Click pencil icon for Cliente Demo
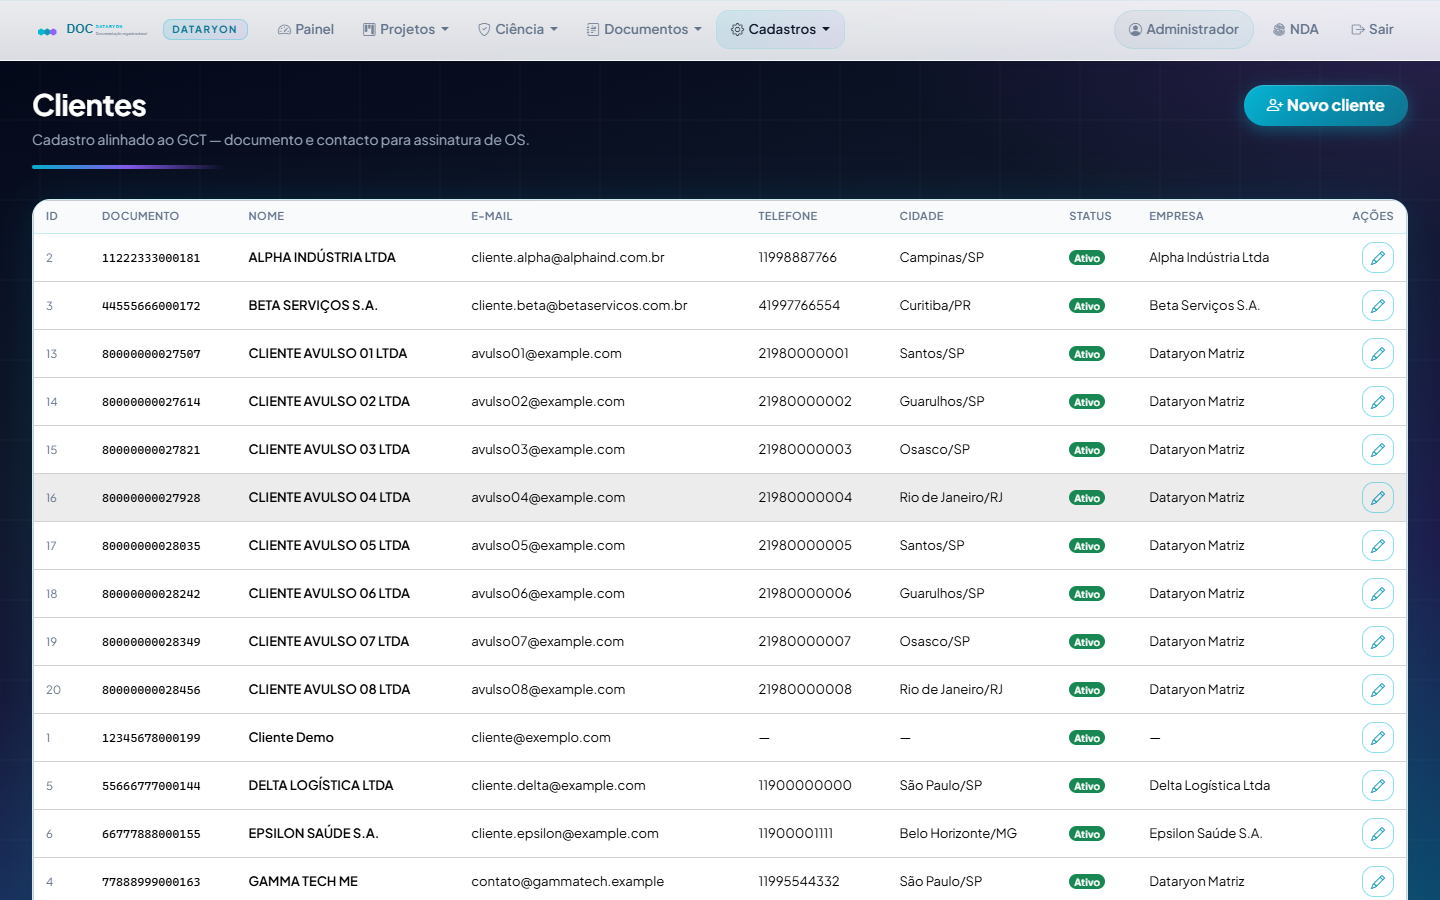1440x900 pixels. tap(1377, 738)
